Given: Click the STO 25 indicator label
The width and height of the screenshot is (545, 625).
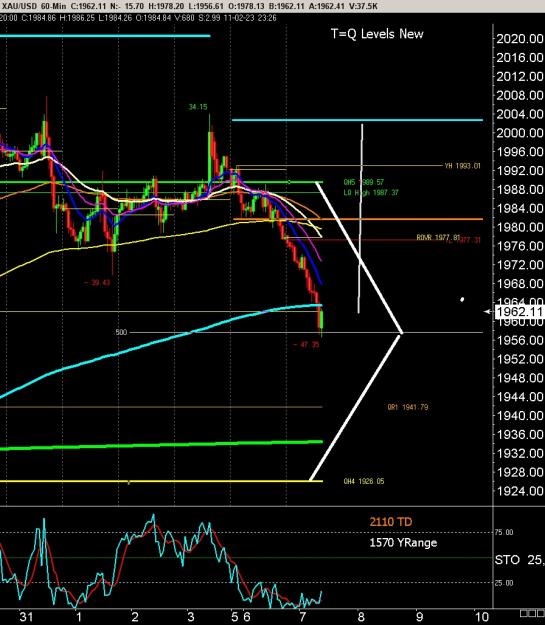Looking at the screenshot, I should pyautogui.click(x=519, y=560).
